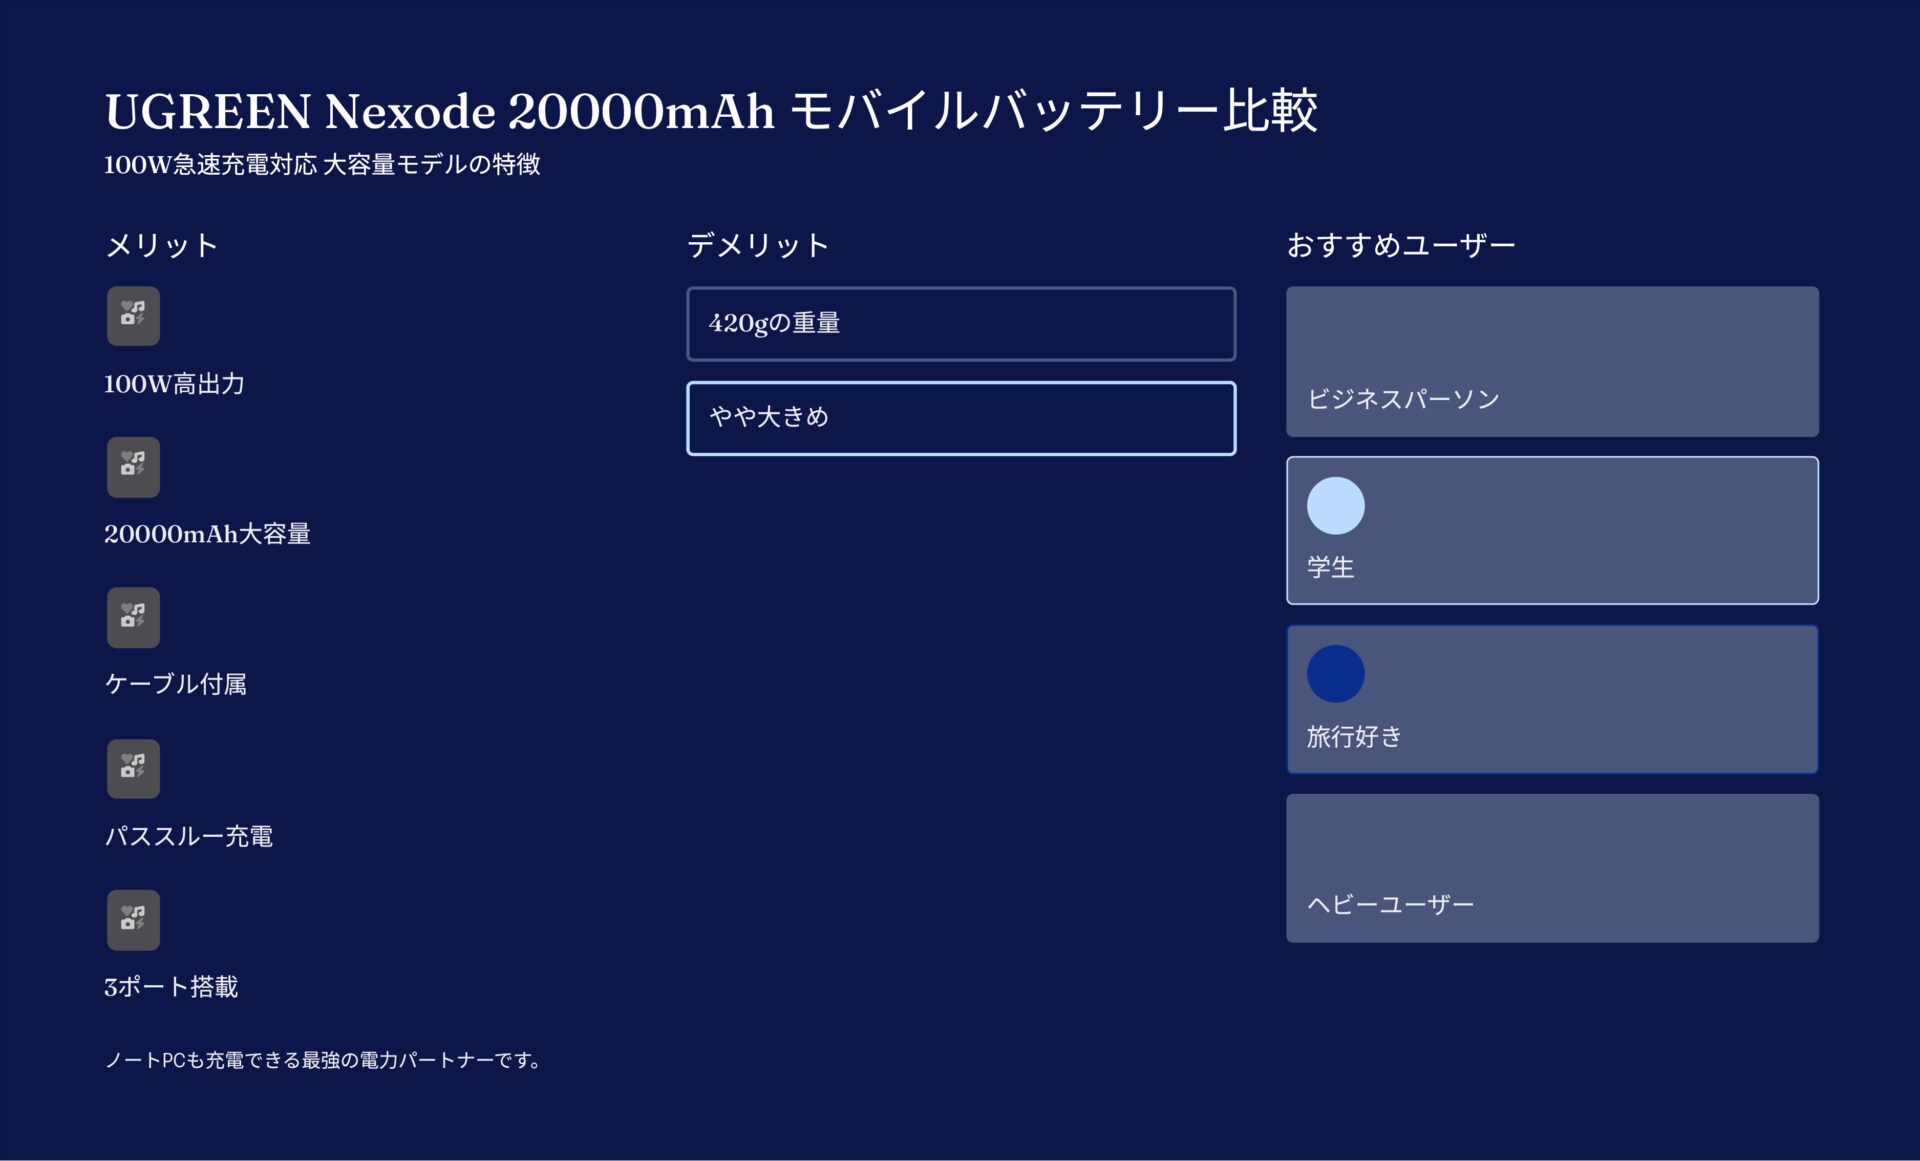Image resolution: width=1920 pixels, height=1161 pixels.
Task: Click the デメリット section heading
Action: tap(757, 243)
